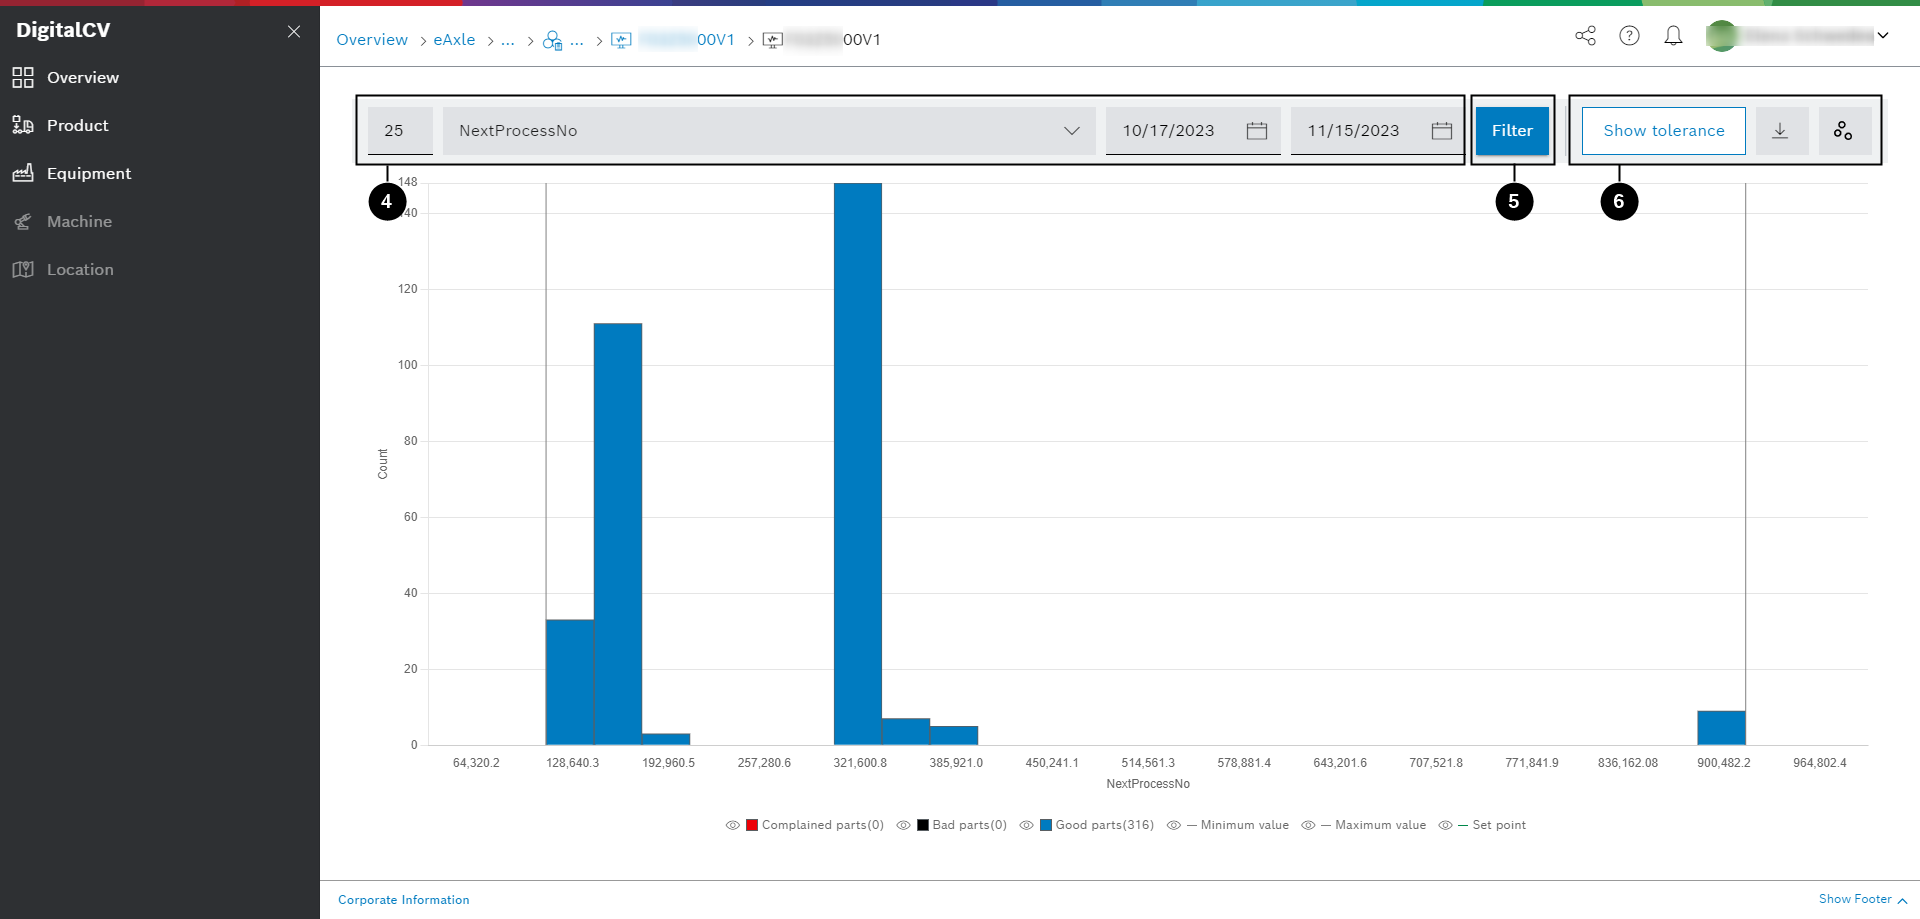Open the Product section in sidebar
The image size is (1920, 919).
[x=77, y=125]
